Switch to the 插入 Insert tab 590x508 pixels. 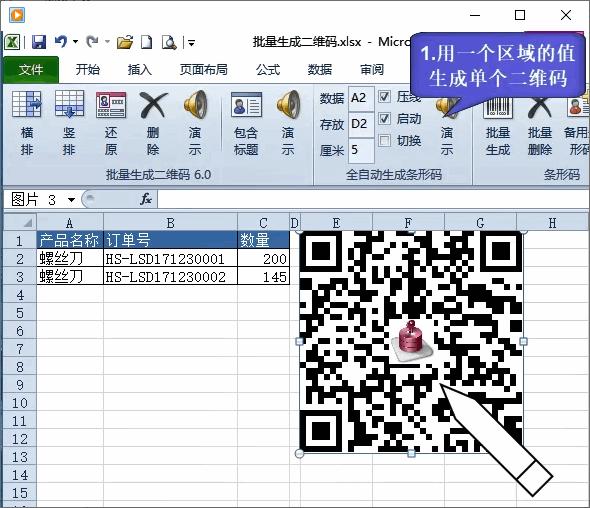pyautogui.click(x=140, y=70)
